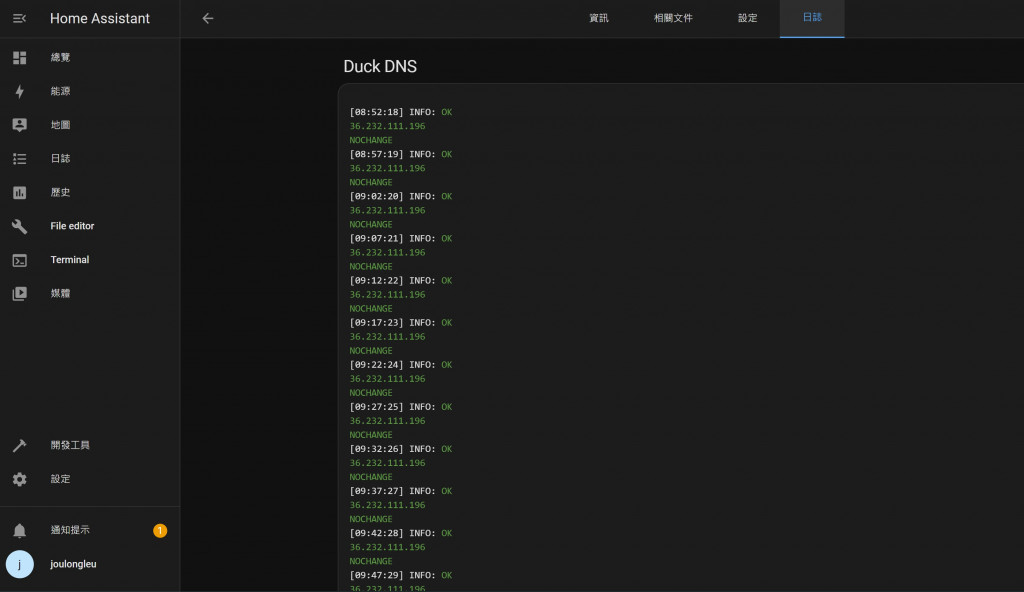
Task: Click the IP address under [08:52:18]
Action: [x=387, y=126]
